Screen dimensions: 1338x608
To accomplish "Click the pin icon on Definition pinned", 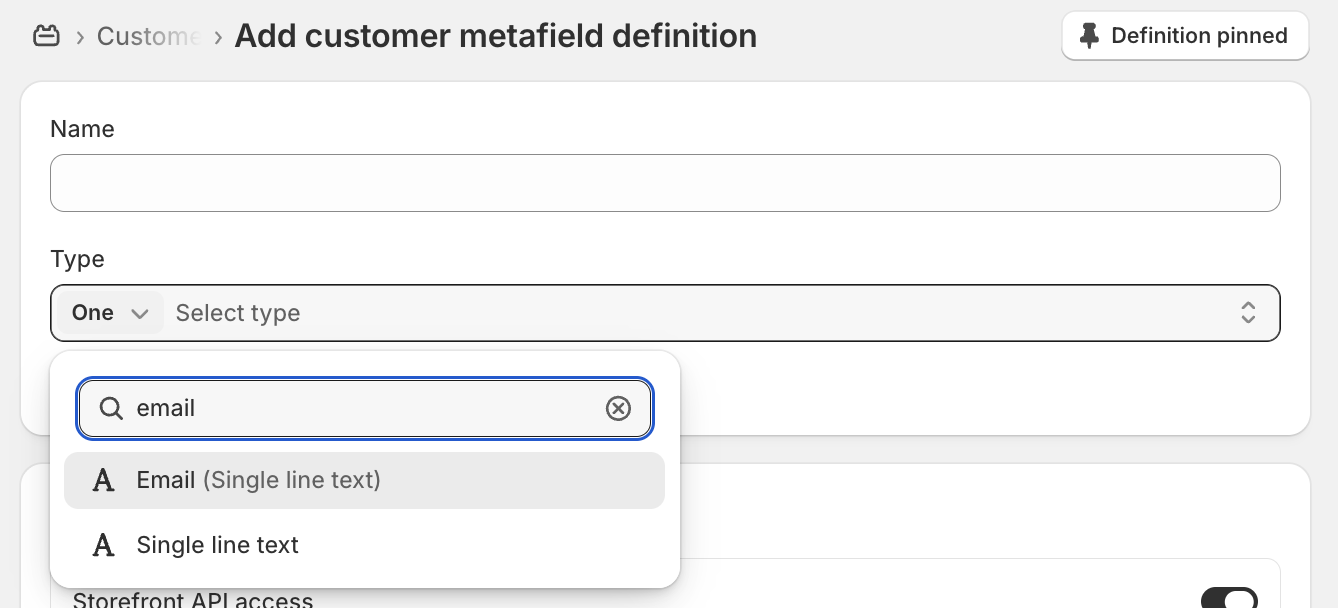I will pyautogui.click(x=1090, y=36).
